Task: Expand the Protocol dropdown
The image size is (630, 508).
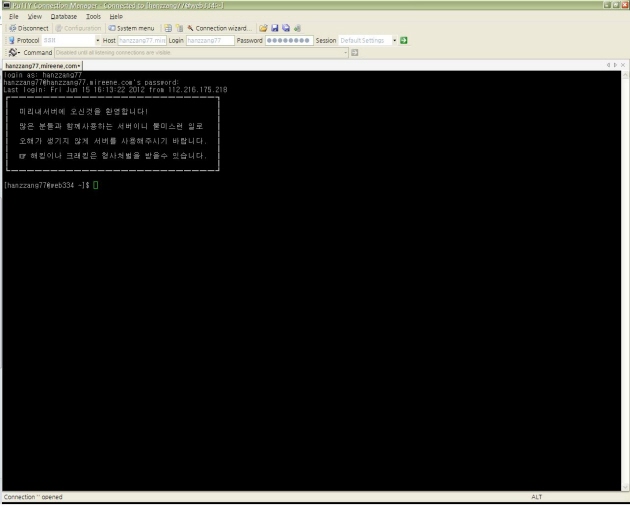Action: coord(97,40)
